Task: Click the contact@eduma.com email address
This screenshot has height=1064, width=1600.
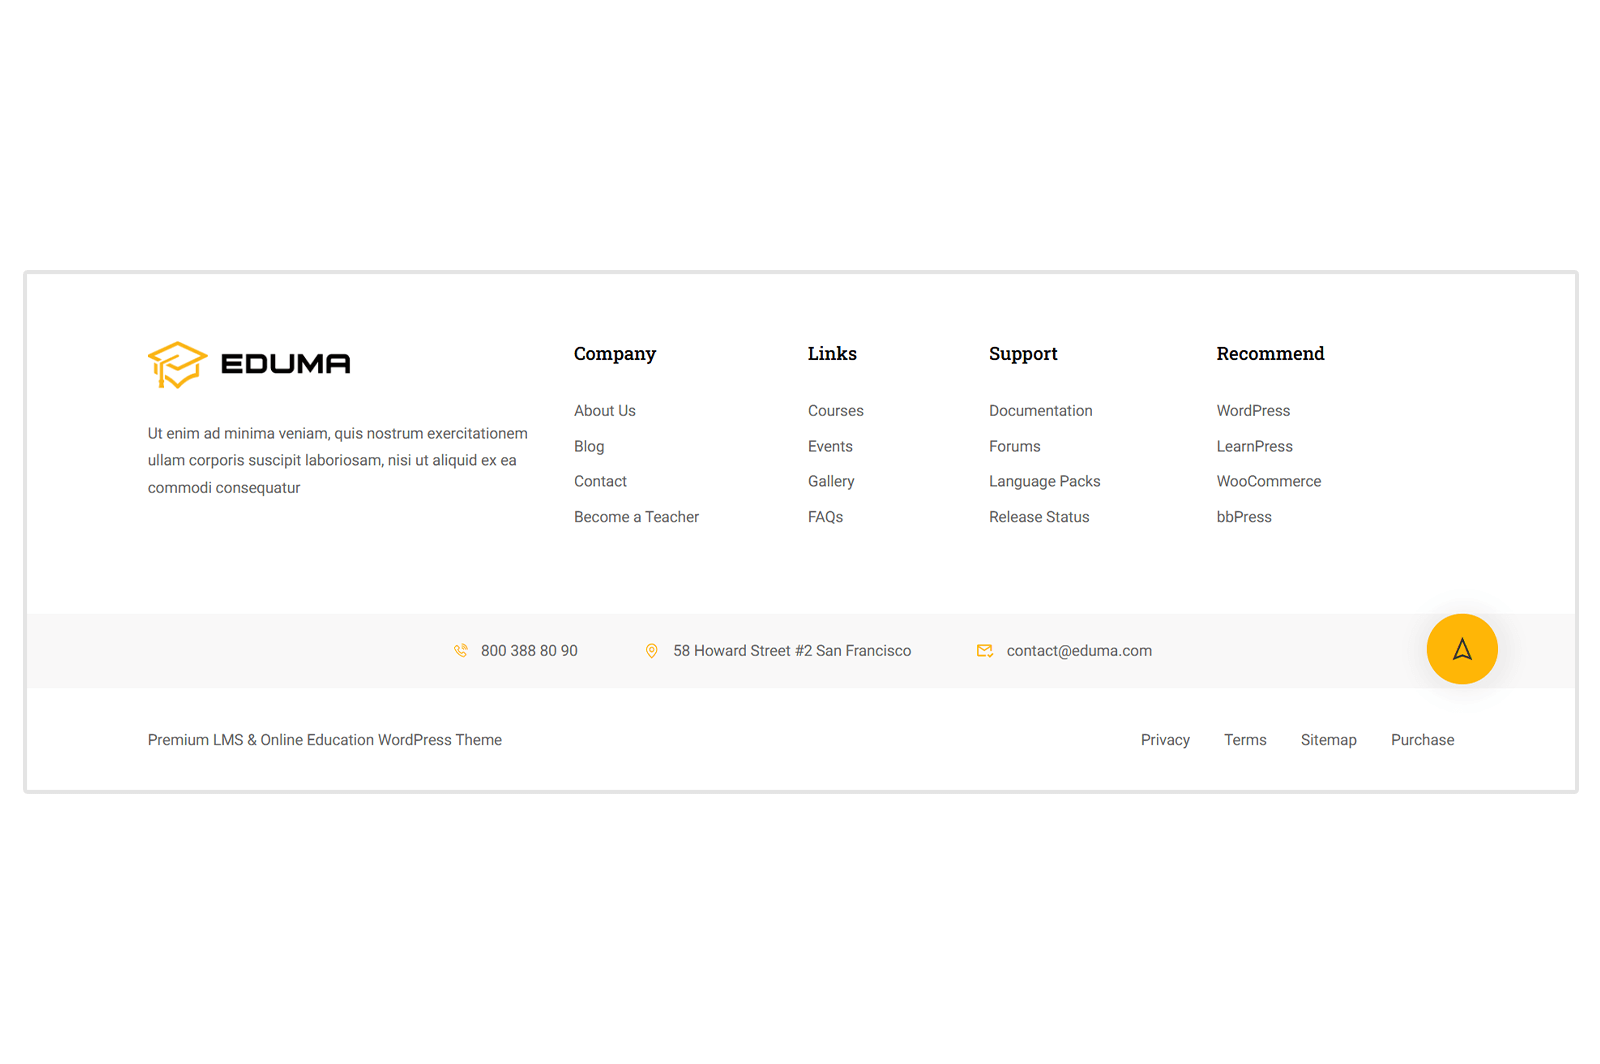Action: pyautogui.click(x=1079, y=651)
